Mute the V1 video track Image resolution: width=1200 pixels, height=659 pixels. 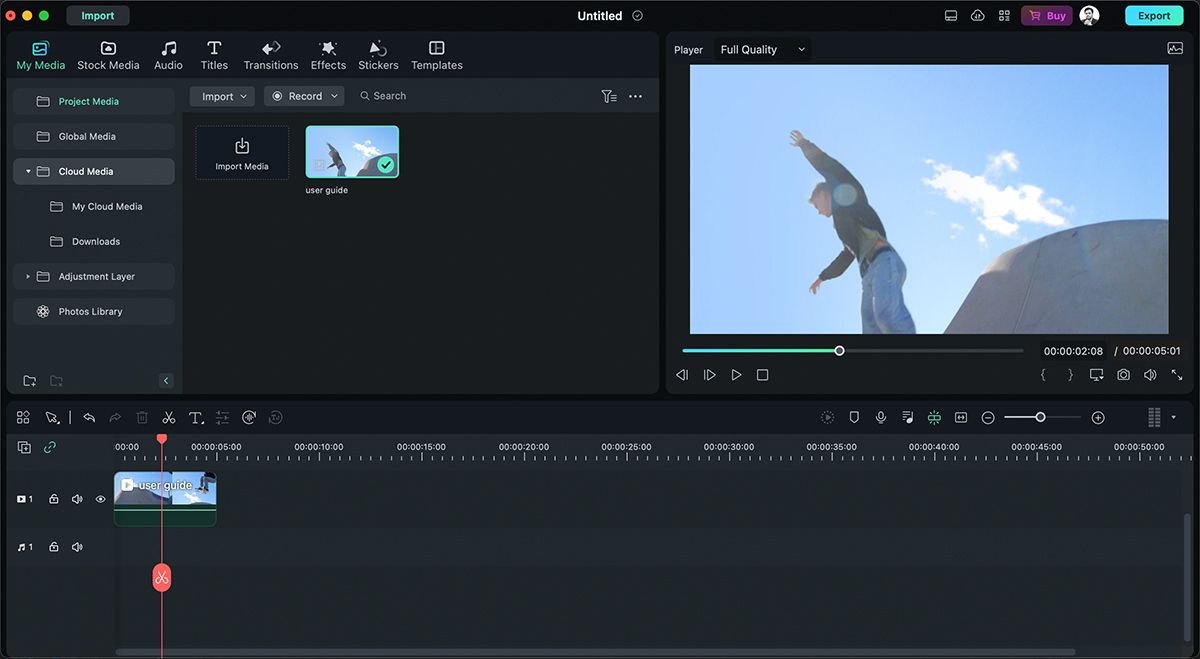tap(77, 498)
